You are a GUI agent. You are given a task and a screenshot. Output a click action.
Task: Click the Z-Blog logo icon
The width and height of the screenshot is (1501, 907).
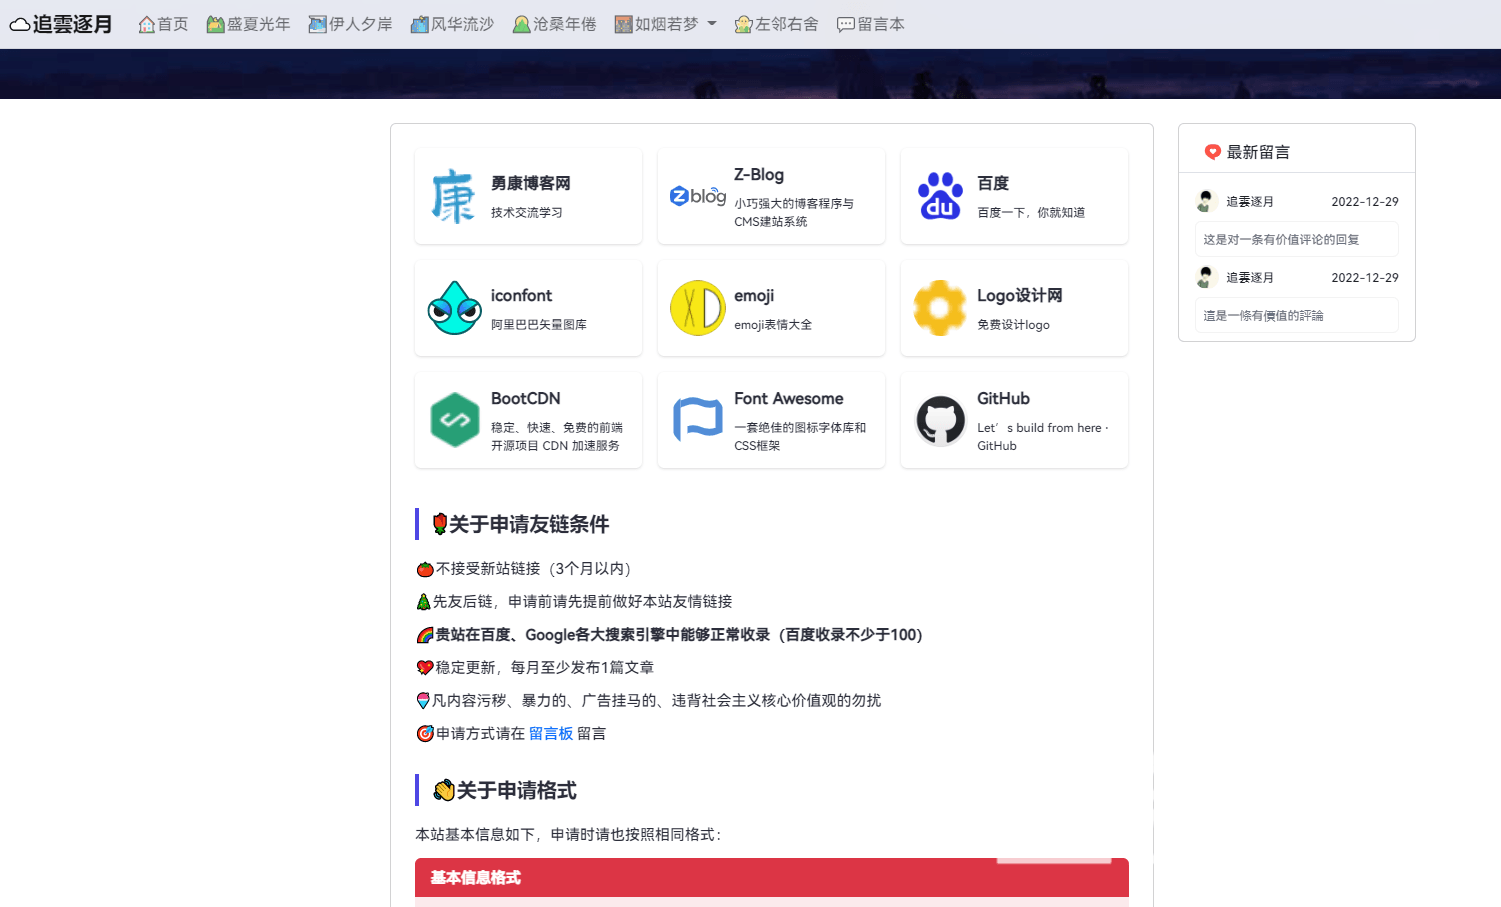697,196
